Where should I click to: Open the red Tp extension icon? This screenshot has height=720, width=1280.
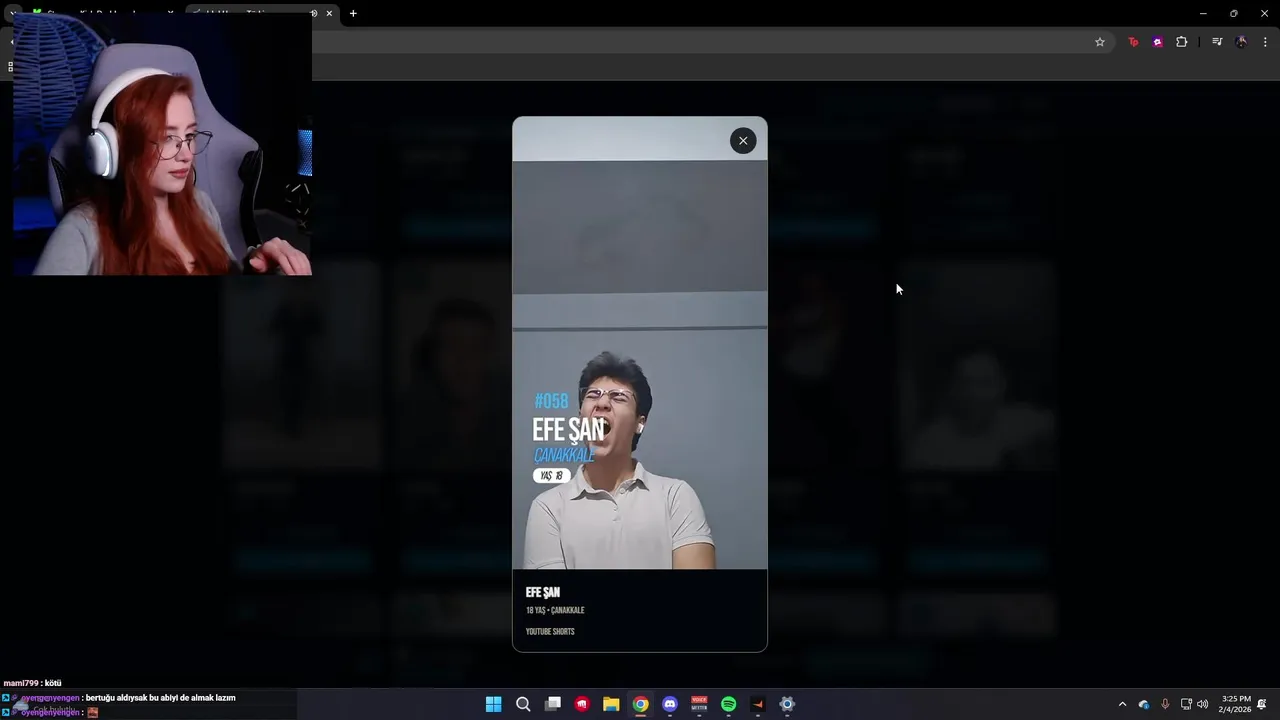pyautogui.click(x=1133, y=42)
